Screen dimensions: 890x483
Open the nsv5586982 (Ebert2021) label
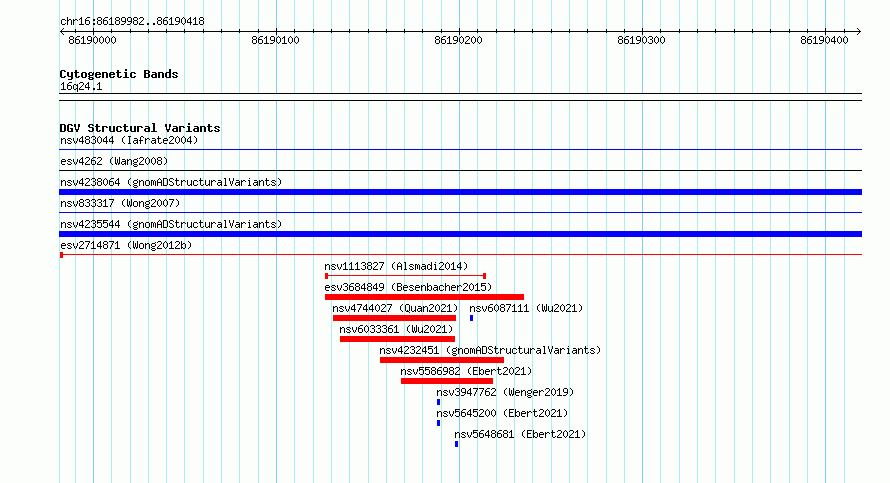(466, 371)
